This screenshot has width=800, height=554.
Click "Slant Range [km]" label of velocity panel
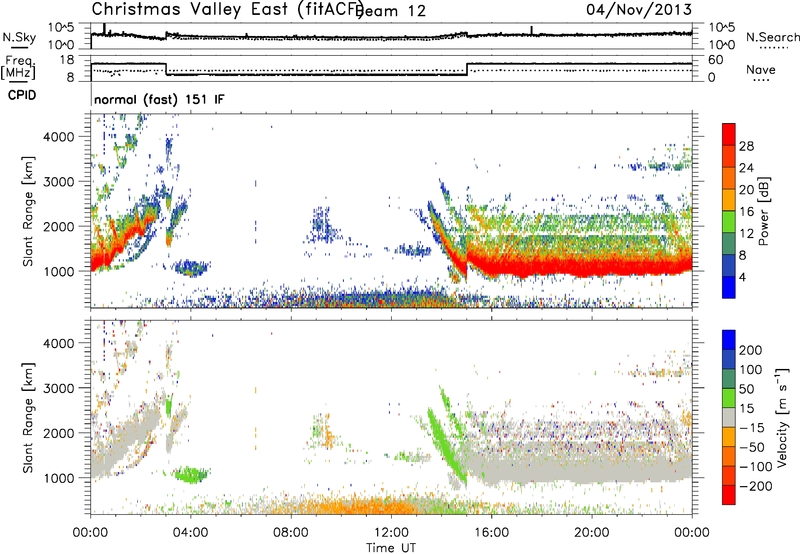pyautogui.click(x=28, y=417)
